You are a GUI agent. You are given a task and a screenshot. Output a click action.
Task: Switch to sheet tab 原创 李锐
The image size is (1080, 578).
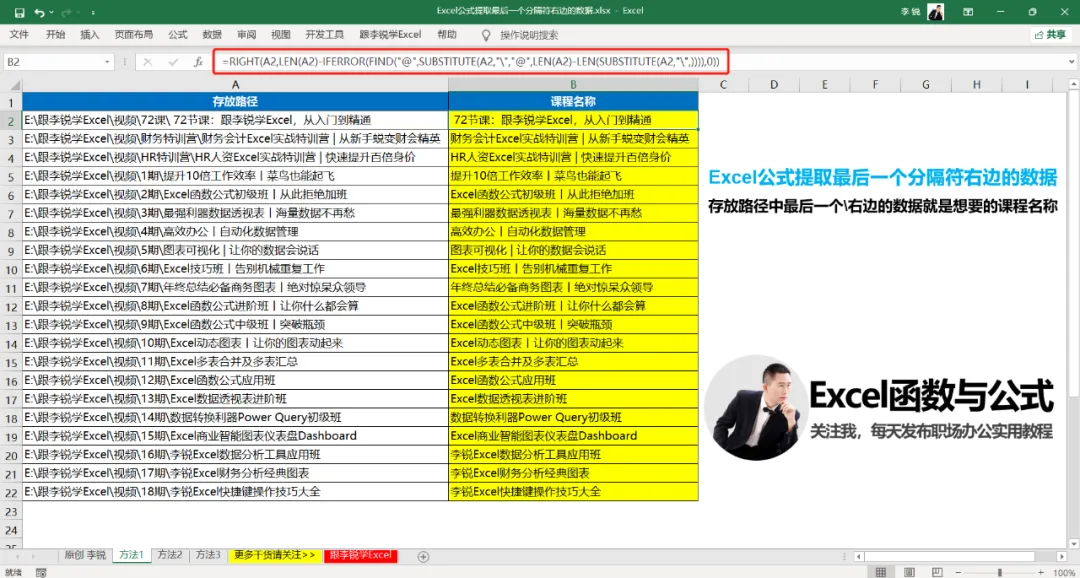click(x=85, y=555)
